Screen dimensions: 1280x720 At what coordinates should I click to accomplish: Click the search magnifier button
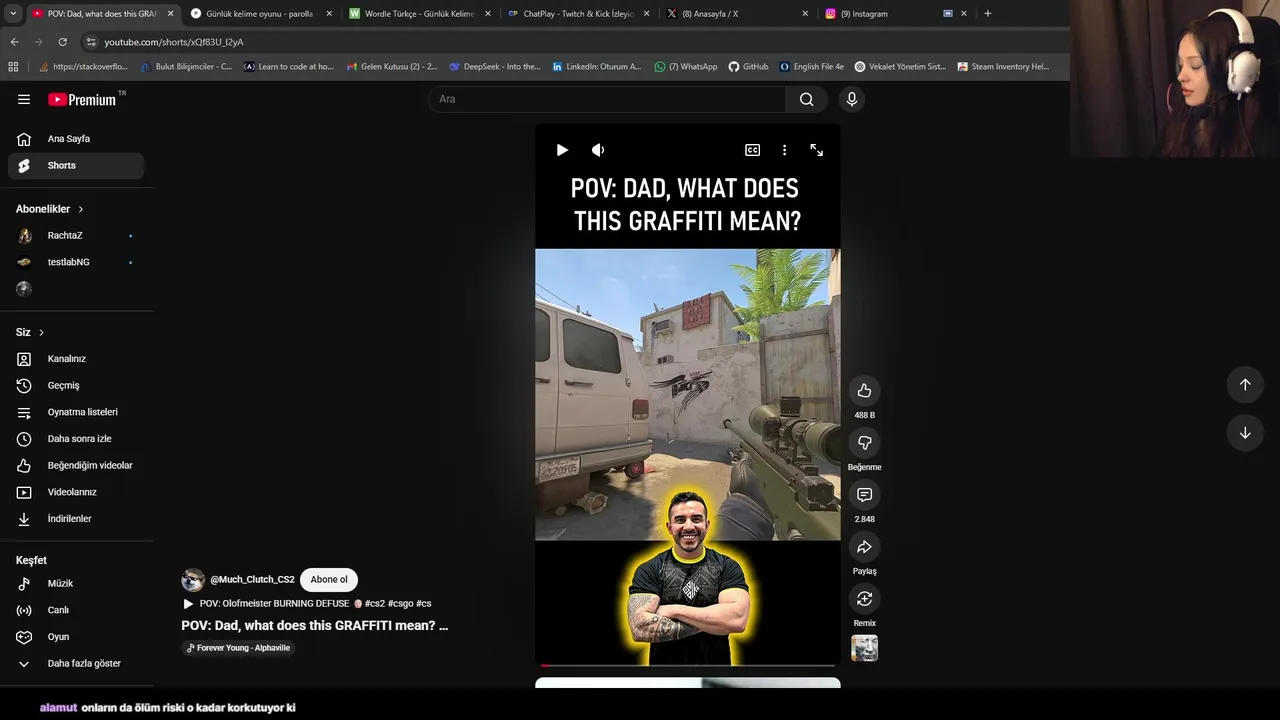pos(806,99)
